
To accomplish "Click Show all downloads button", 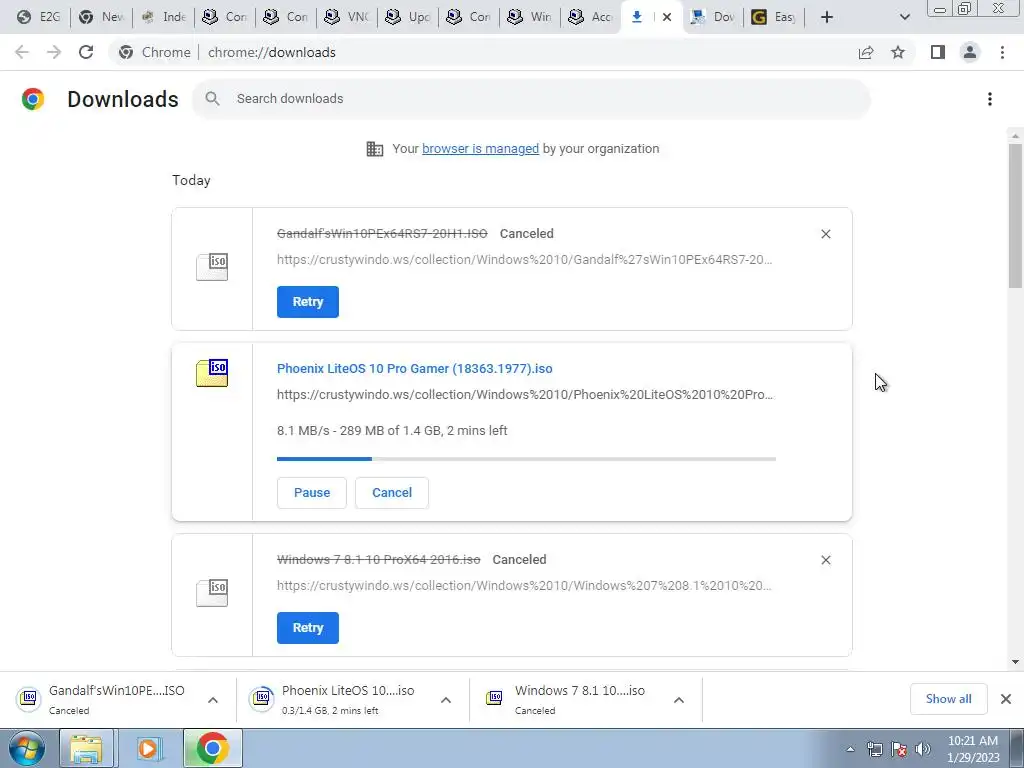I will [948, 699].
